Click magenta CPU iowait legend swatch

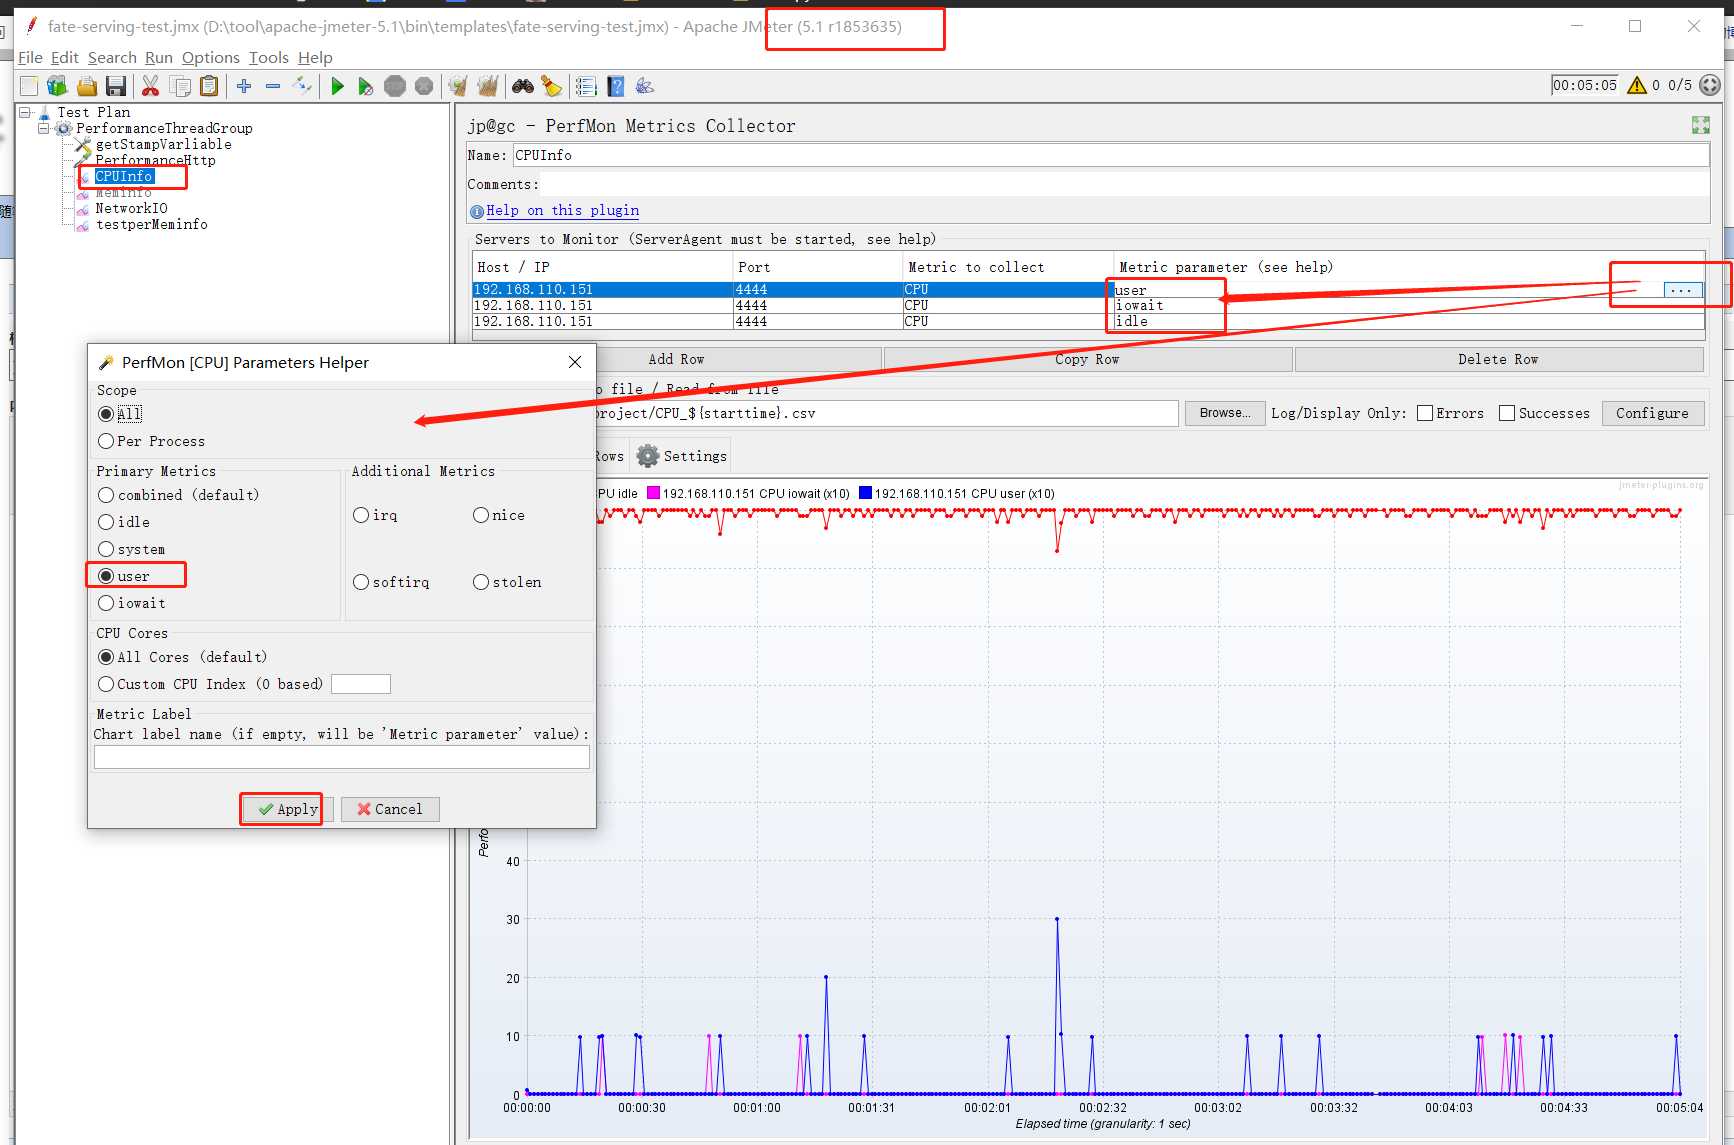[x=653, y=493]
